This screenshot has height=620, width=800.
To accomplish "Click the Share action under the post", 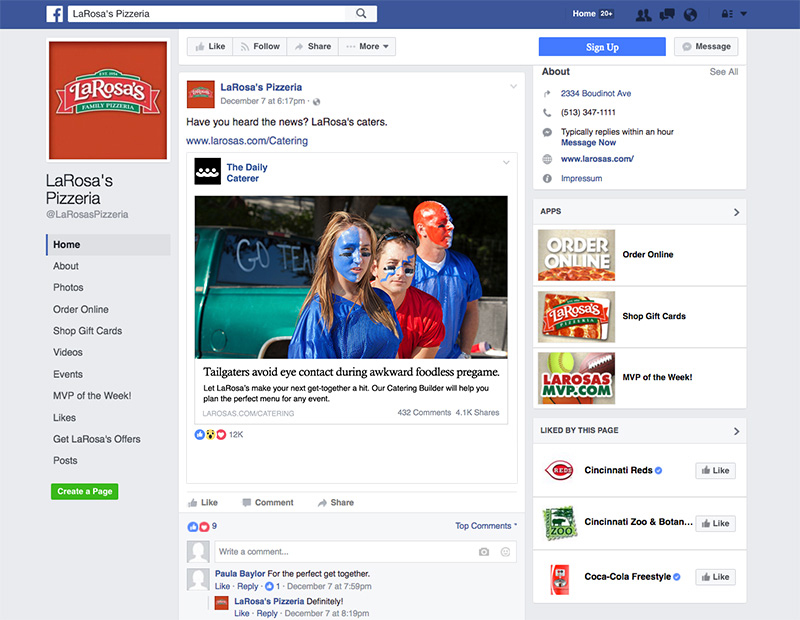I will coord(336,503).
